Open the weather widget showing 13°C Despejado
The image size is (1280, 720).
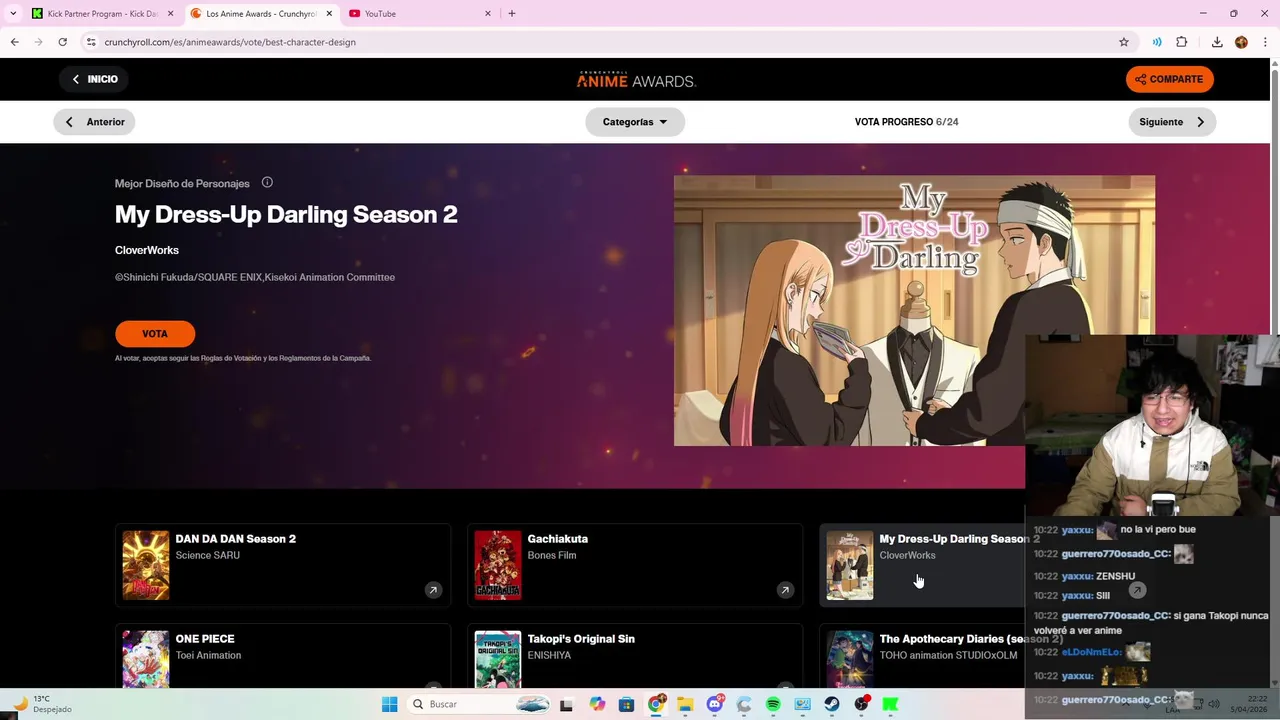coord(40,704)
